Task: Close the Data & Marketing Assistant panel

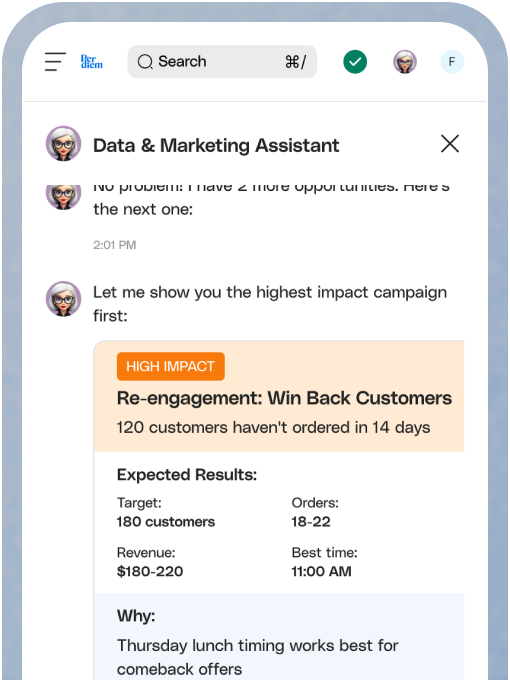Action: (x=450, y=144)
